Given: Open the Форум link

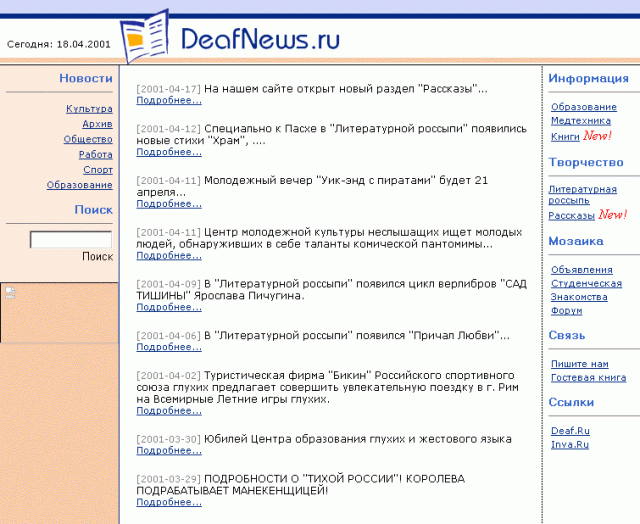Looking at the screenshot, I should click(x=567, y=311).
